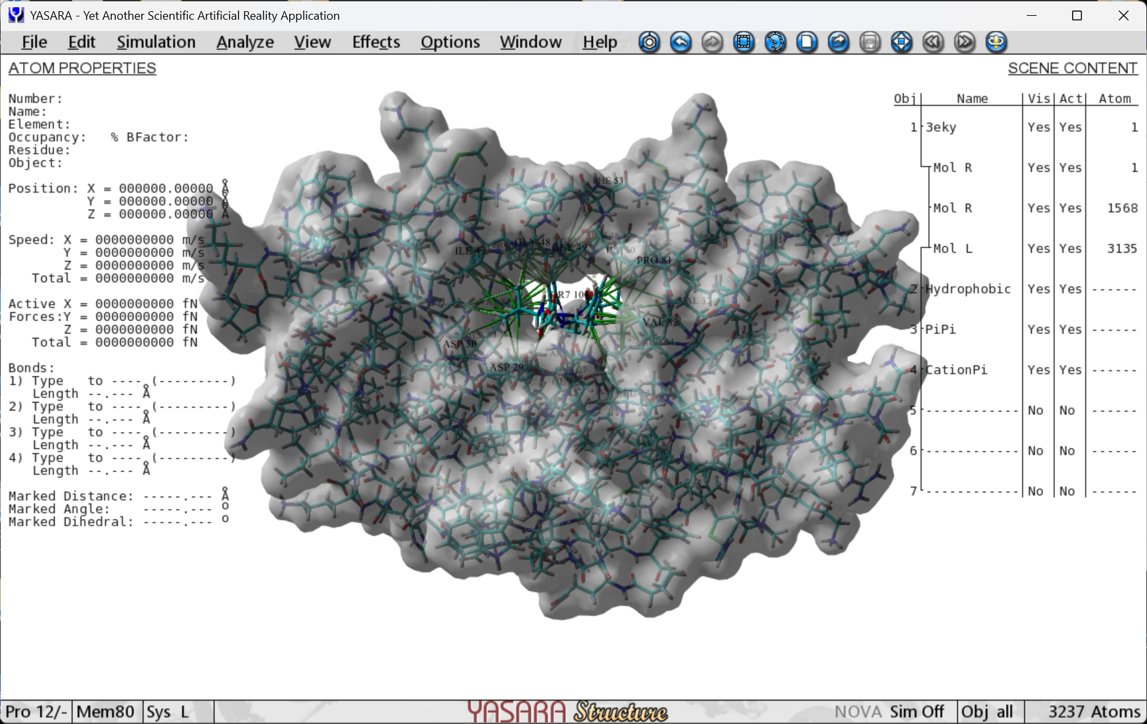Click the 'ASP 30' residue label
Viewport: 1147px width, 724px height.
(459, 344)
